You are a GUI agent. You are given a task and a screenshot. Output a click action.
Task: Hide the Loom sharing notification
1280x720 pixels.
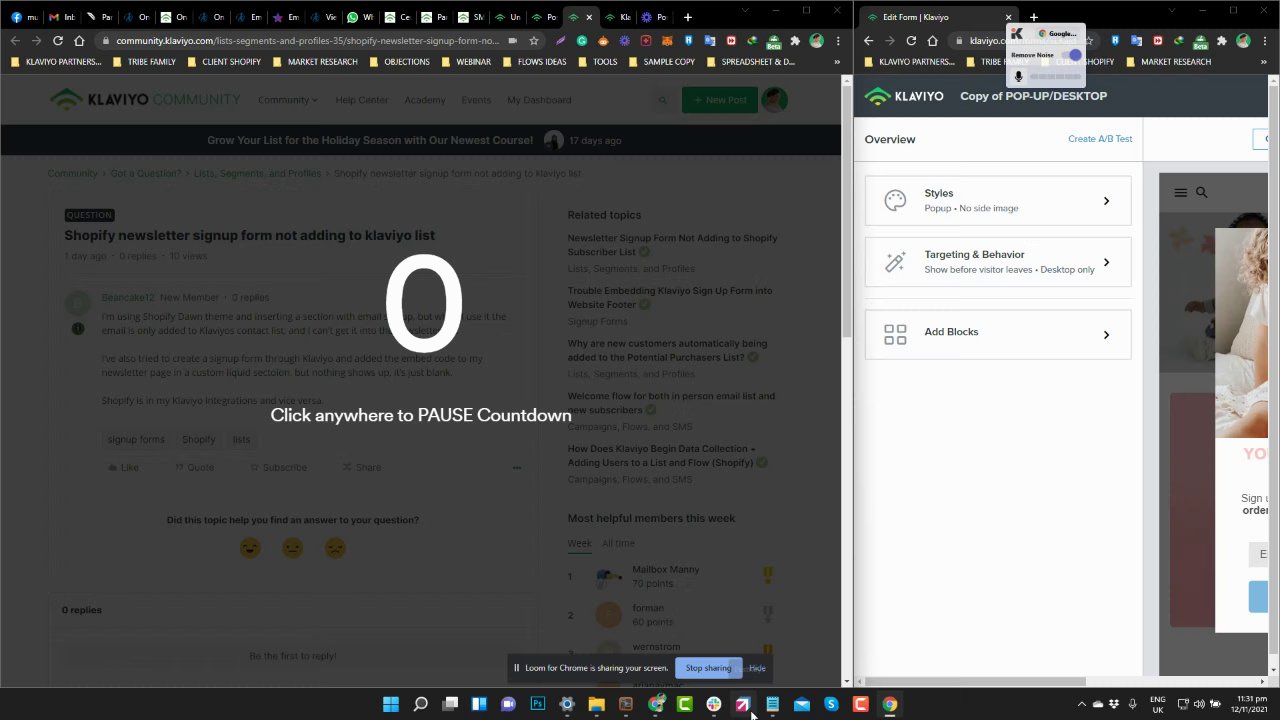click(x=757, y=668)
